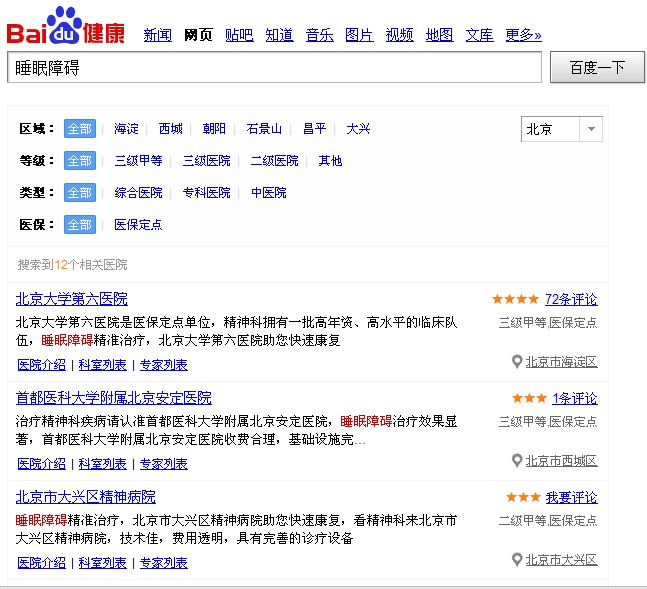Open 专家列表 for 北京大学第六医院
Viewport: 647px width, 589px height.
click(163, 365)
